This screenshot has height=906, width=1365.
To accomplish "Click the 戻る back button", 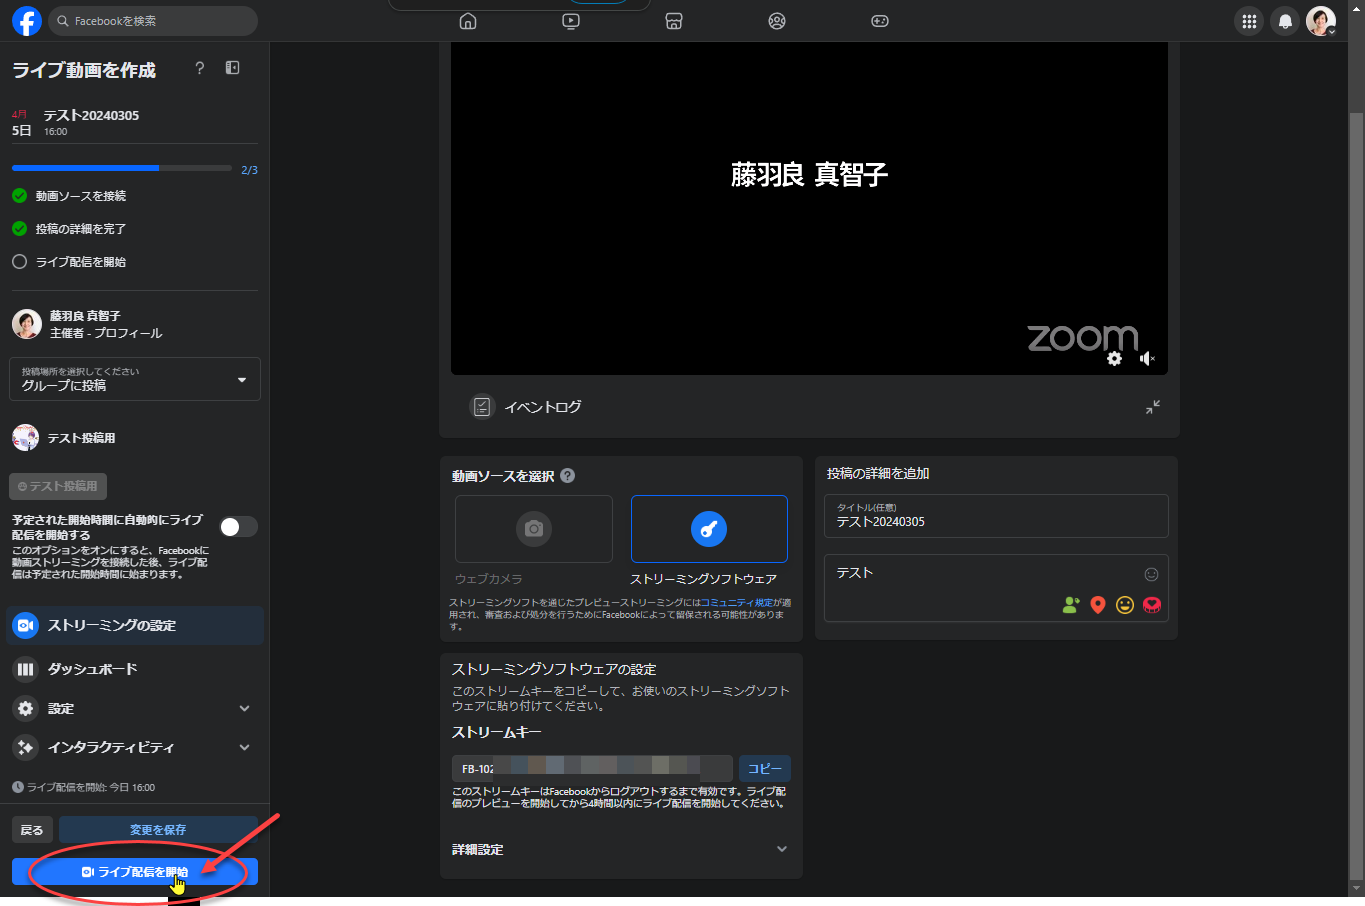I will click(32, 830).
